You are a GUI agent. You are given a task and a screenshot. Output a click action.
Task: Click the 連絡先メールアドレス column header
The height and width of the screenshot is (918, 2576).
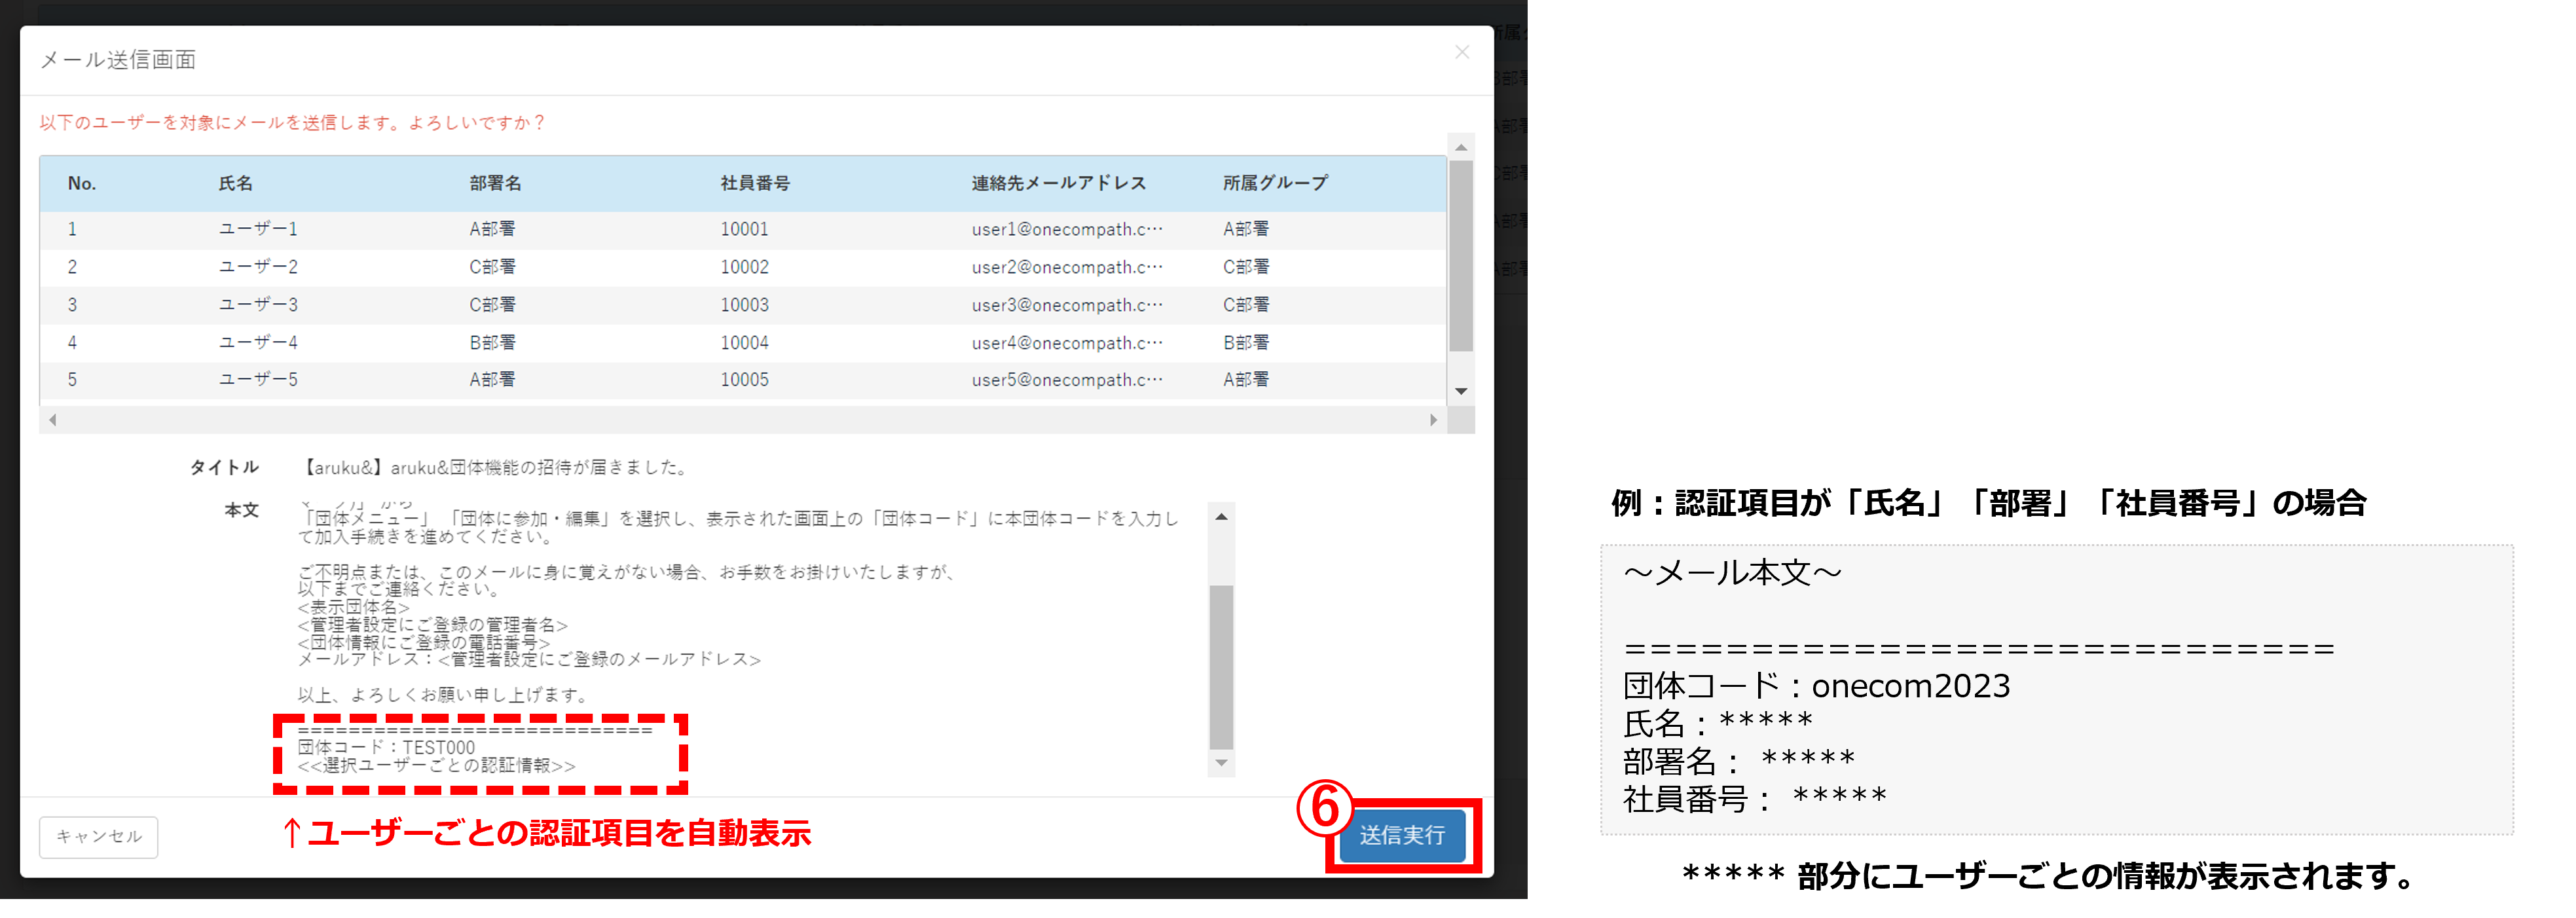tap(1058, 183)
